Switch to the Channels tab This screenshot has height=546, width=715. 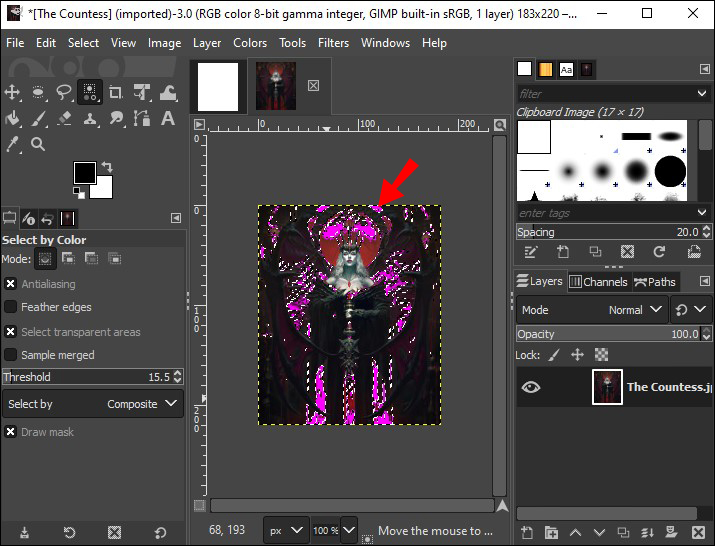[x=598, y=282]
